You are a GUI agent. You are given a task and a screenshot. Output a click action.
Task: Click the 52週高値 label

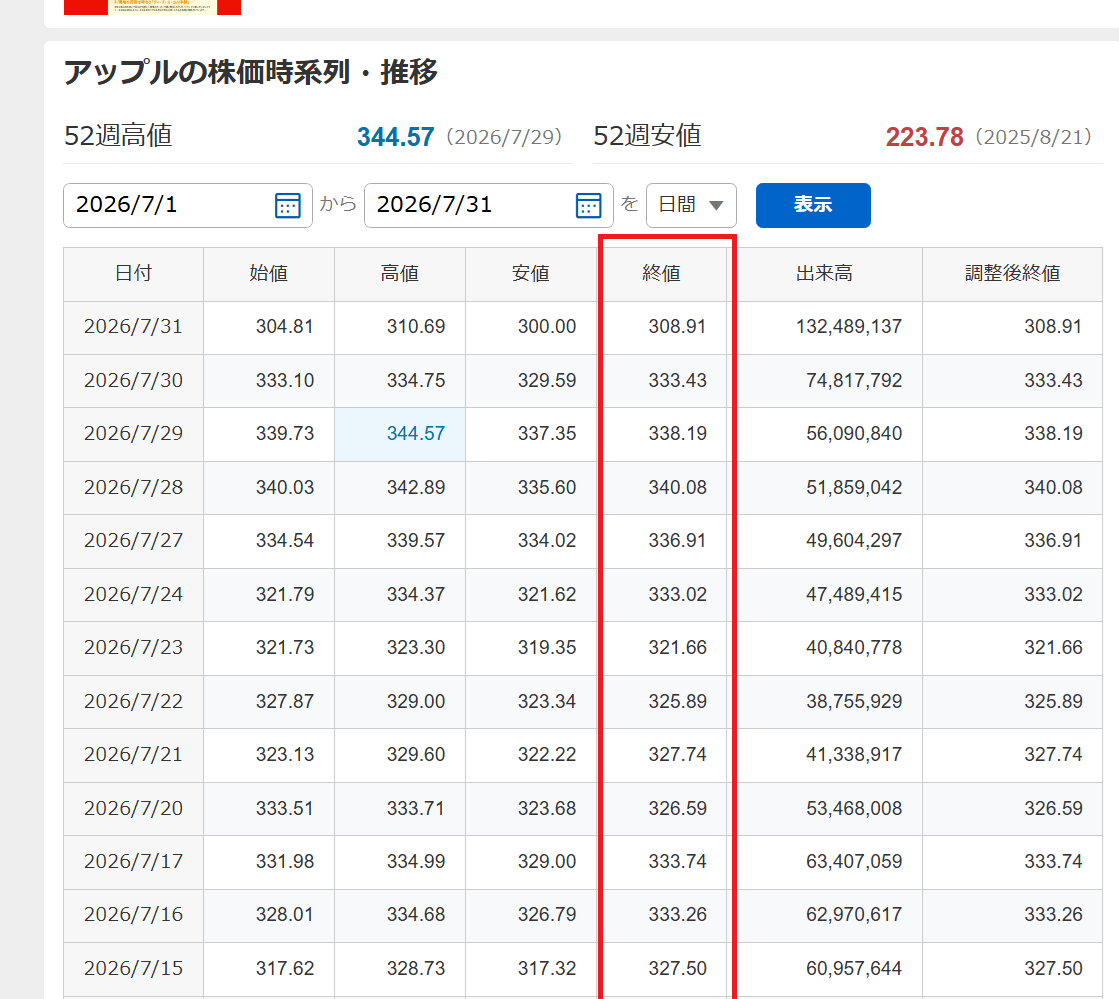[x=118, y=136]
